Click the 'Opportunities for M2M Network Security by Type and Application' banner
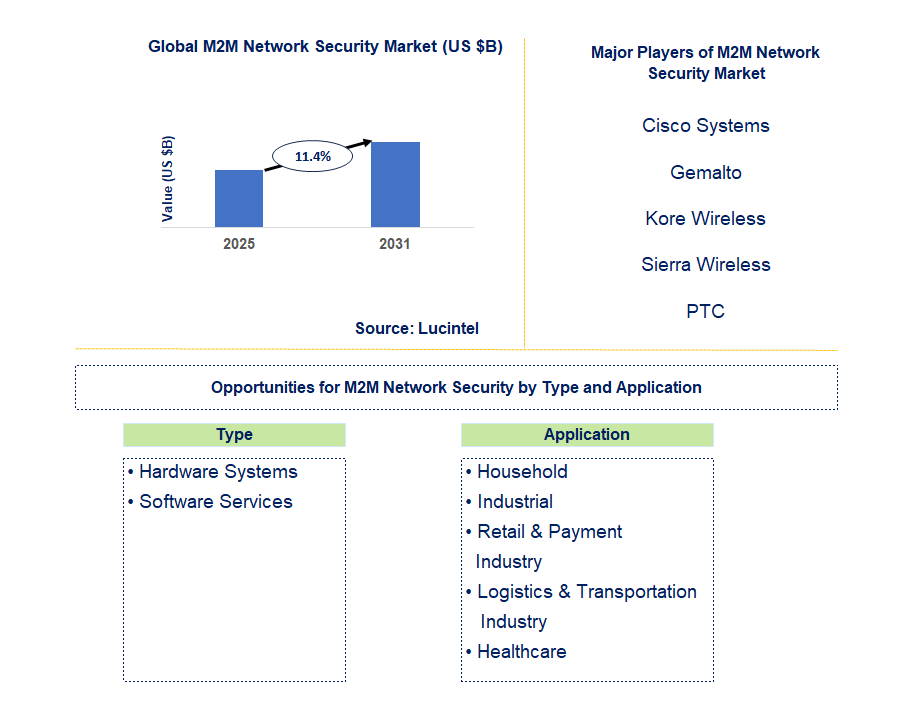The height and width of the screenshot is (722, 902). (x=456, y=387)
